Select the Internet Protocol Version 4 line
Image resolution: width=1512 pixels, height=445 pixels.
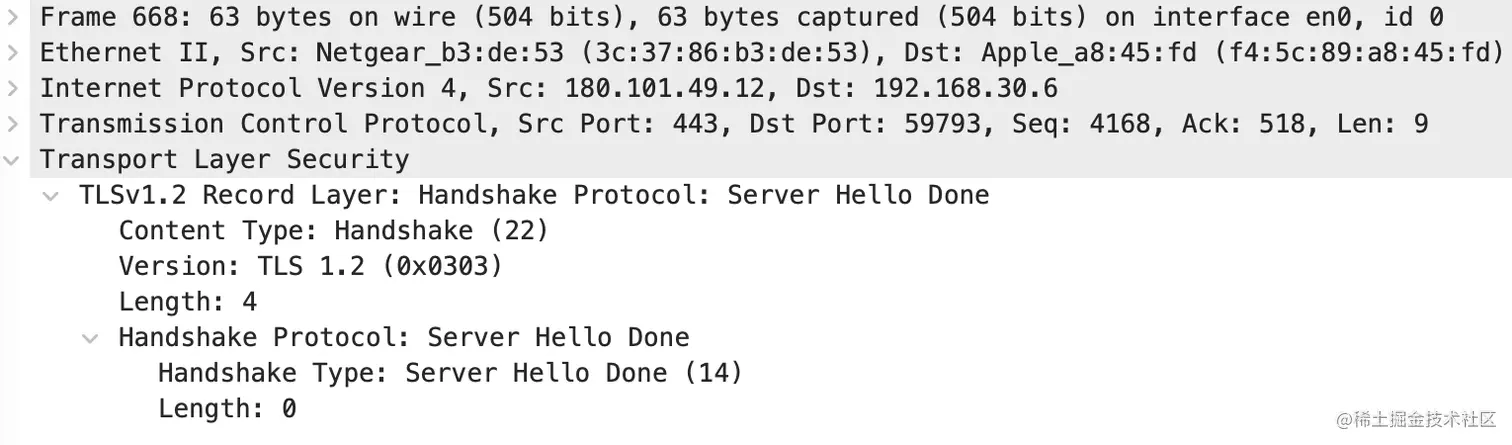tap(756, 88)
